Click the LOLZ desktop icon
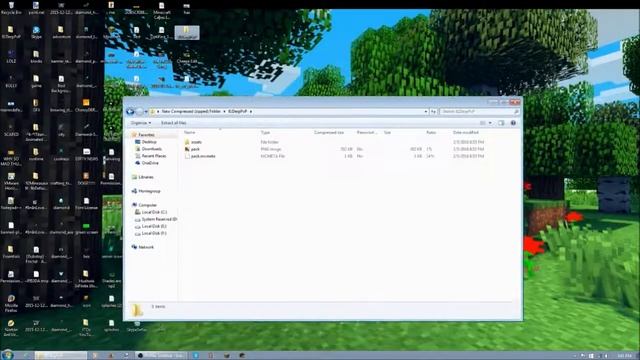The width and height of the screenshot is (640, 360). click(x=11, y=56)
